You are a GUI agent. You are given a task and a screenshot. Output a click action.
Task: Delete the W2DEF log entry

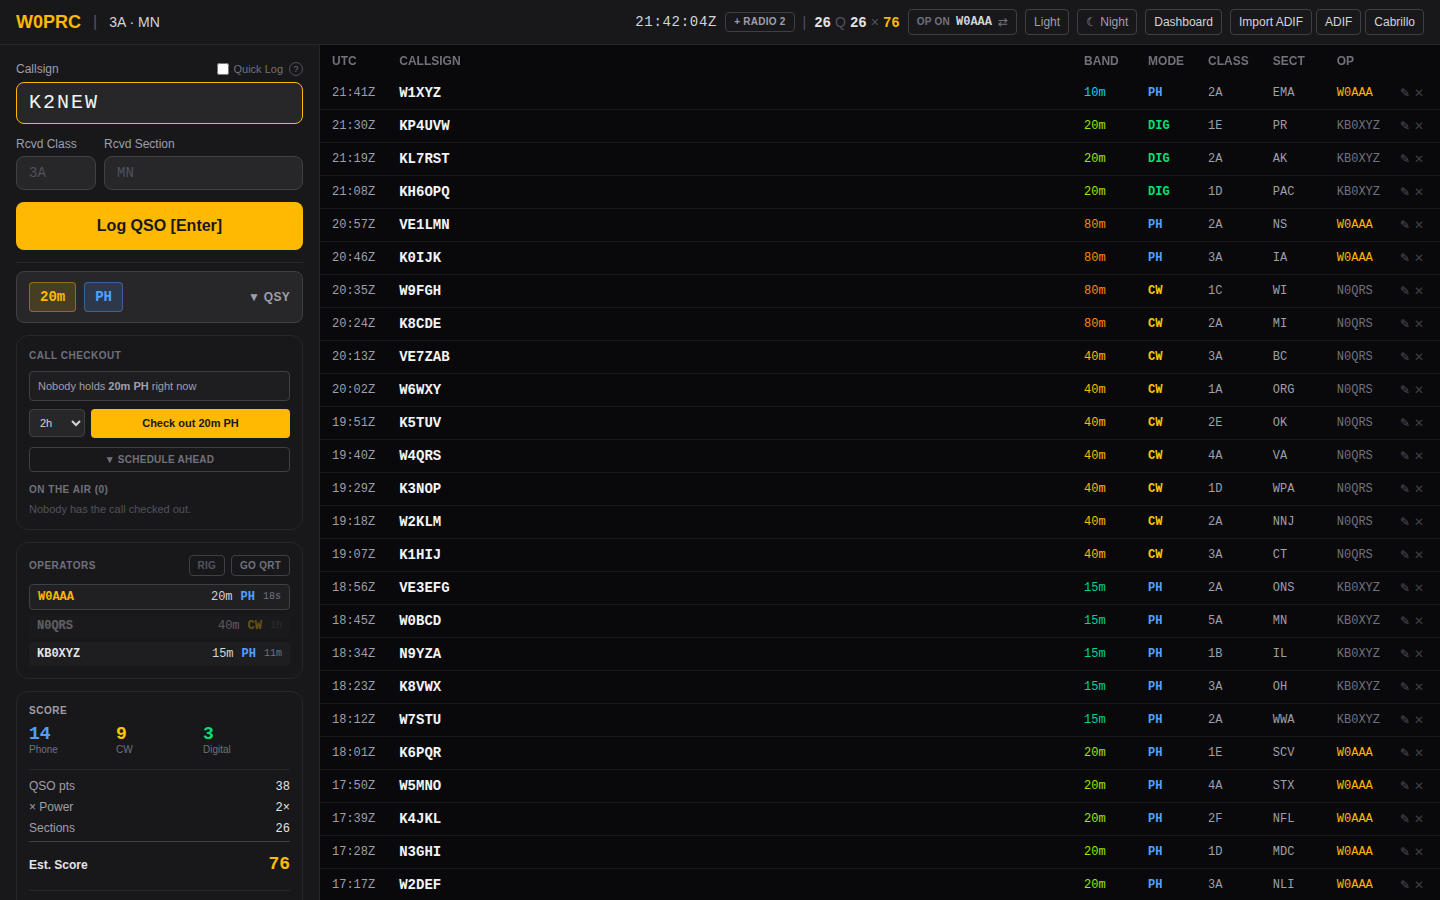[x=1419, y=885]
